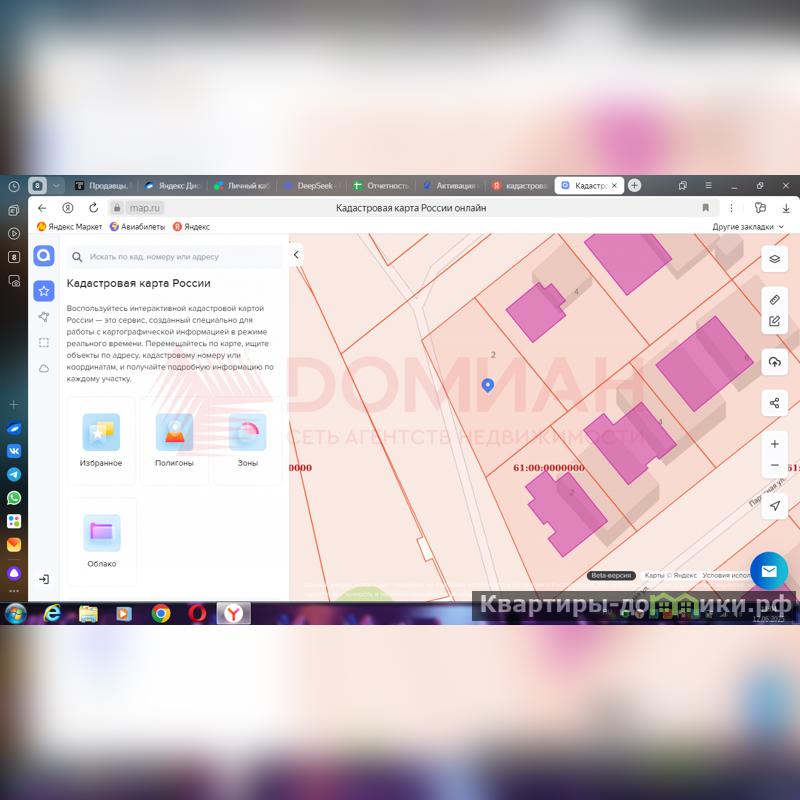
Task: Open the favorites star in sidebar
Action: point(43,291)
